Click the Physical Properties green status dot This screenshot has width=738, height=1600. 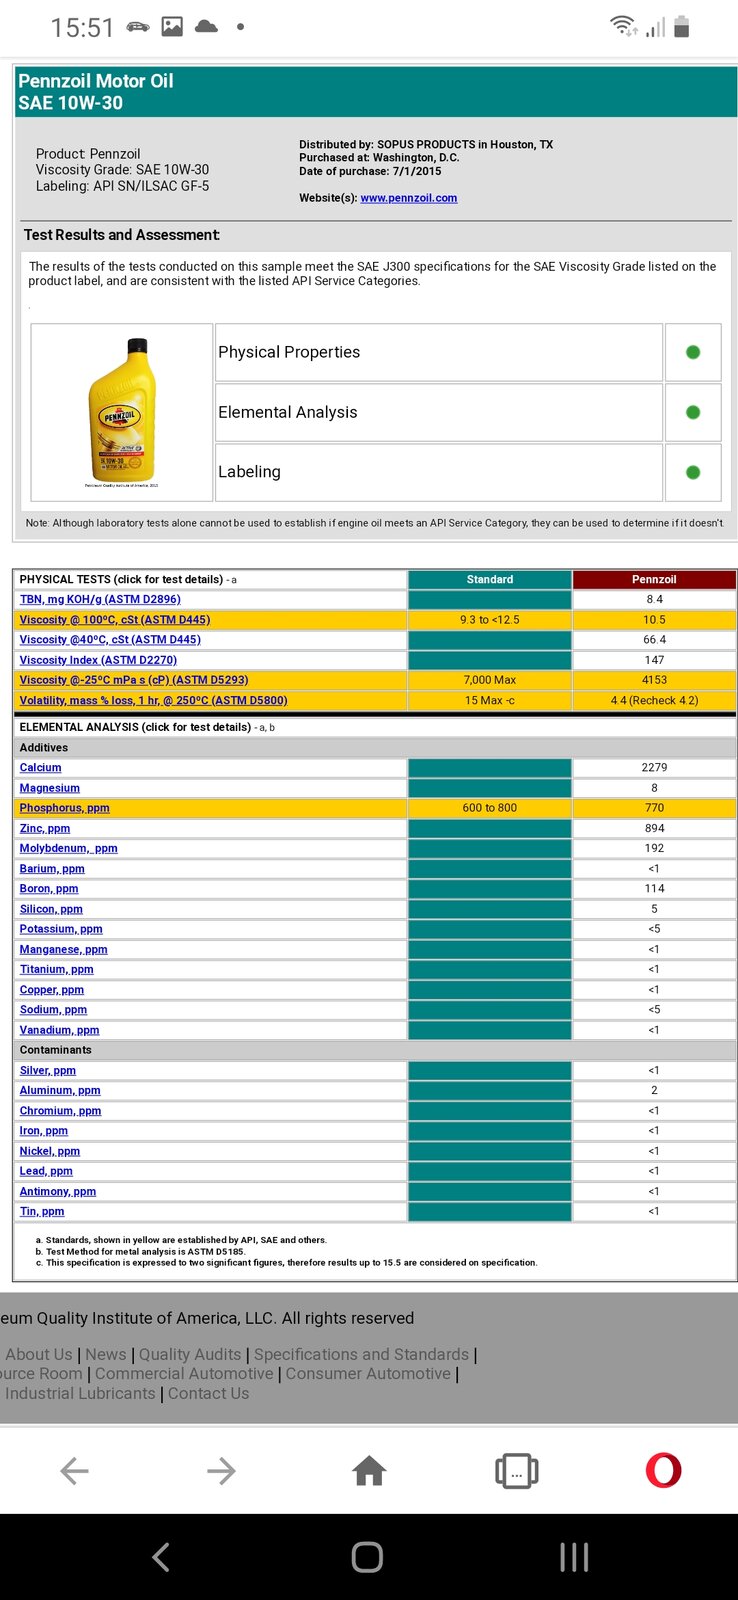(x=693, y=352)
